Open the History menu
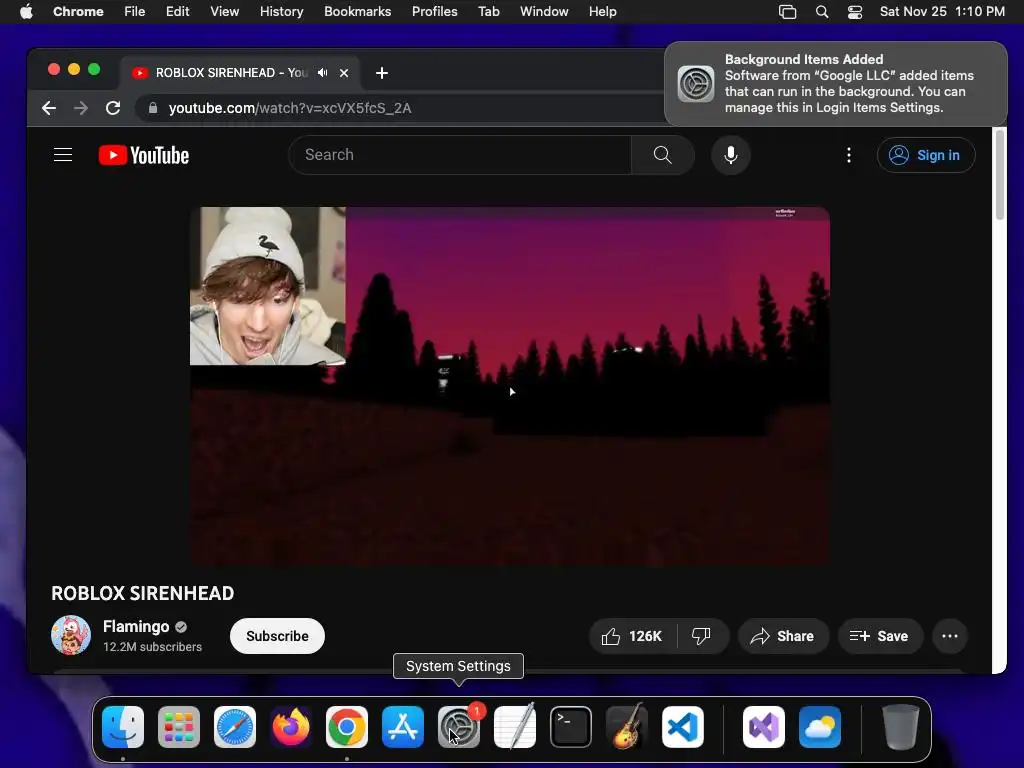Viewport: 1024px width, 768px height. pos(281,11)
